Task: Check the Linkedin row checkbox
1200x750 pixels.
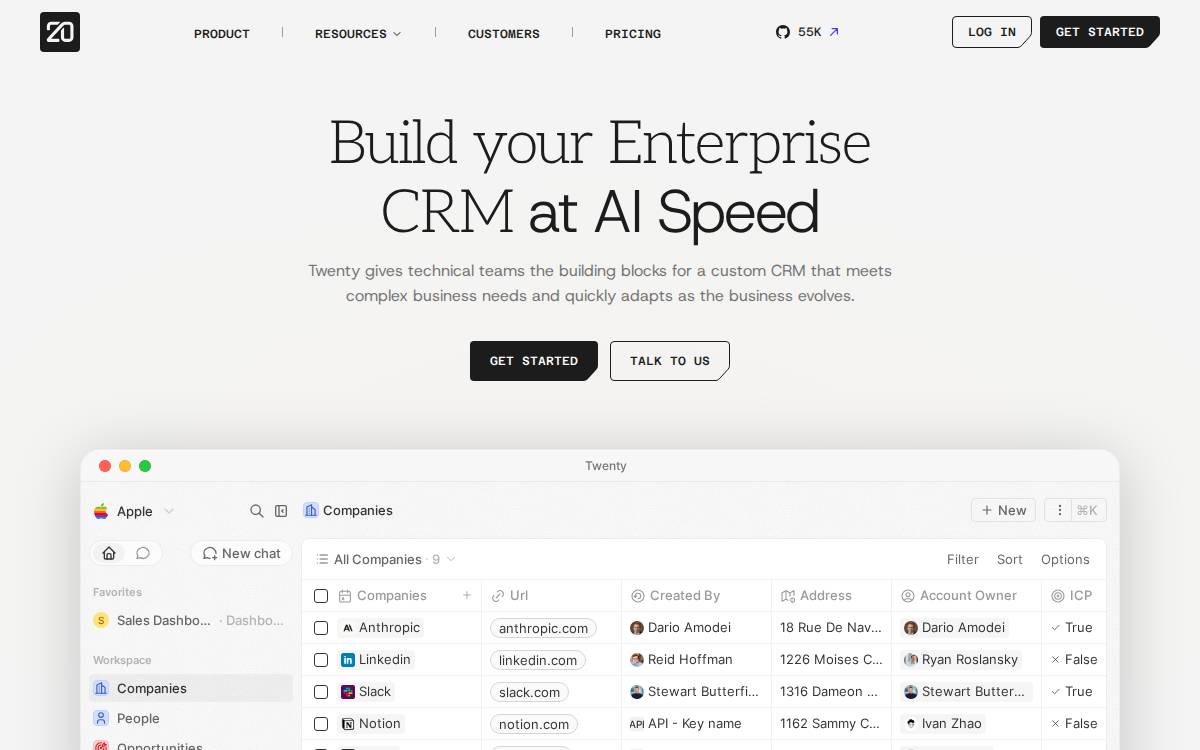Action: point(321,660)
